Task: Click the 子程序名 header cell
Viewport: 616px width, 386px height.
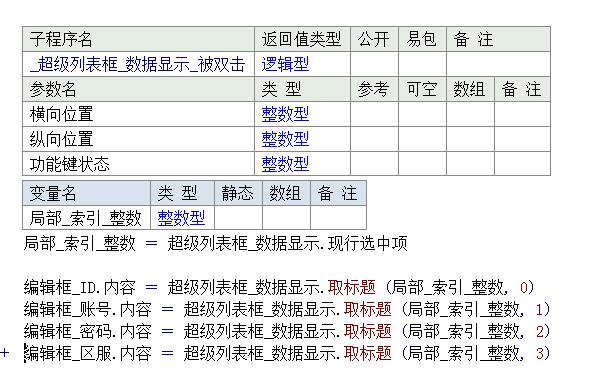Action: [x=138, y=39]
